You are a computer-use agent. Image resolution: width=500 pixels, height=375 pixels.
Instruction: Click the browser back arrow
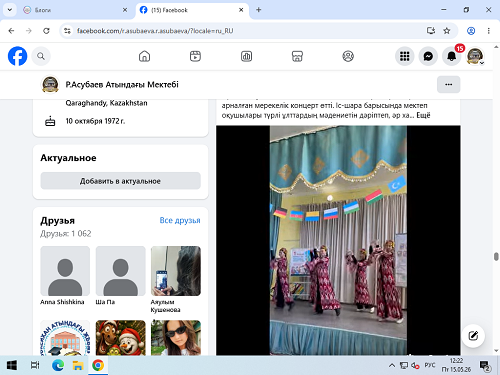pos(11,31)
